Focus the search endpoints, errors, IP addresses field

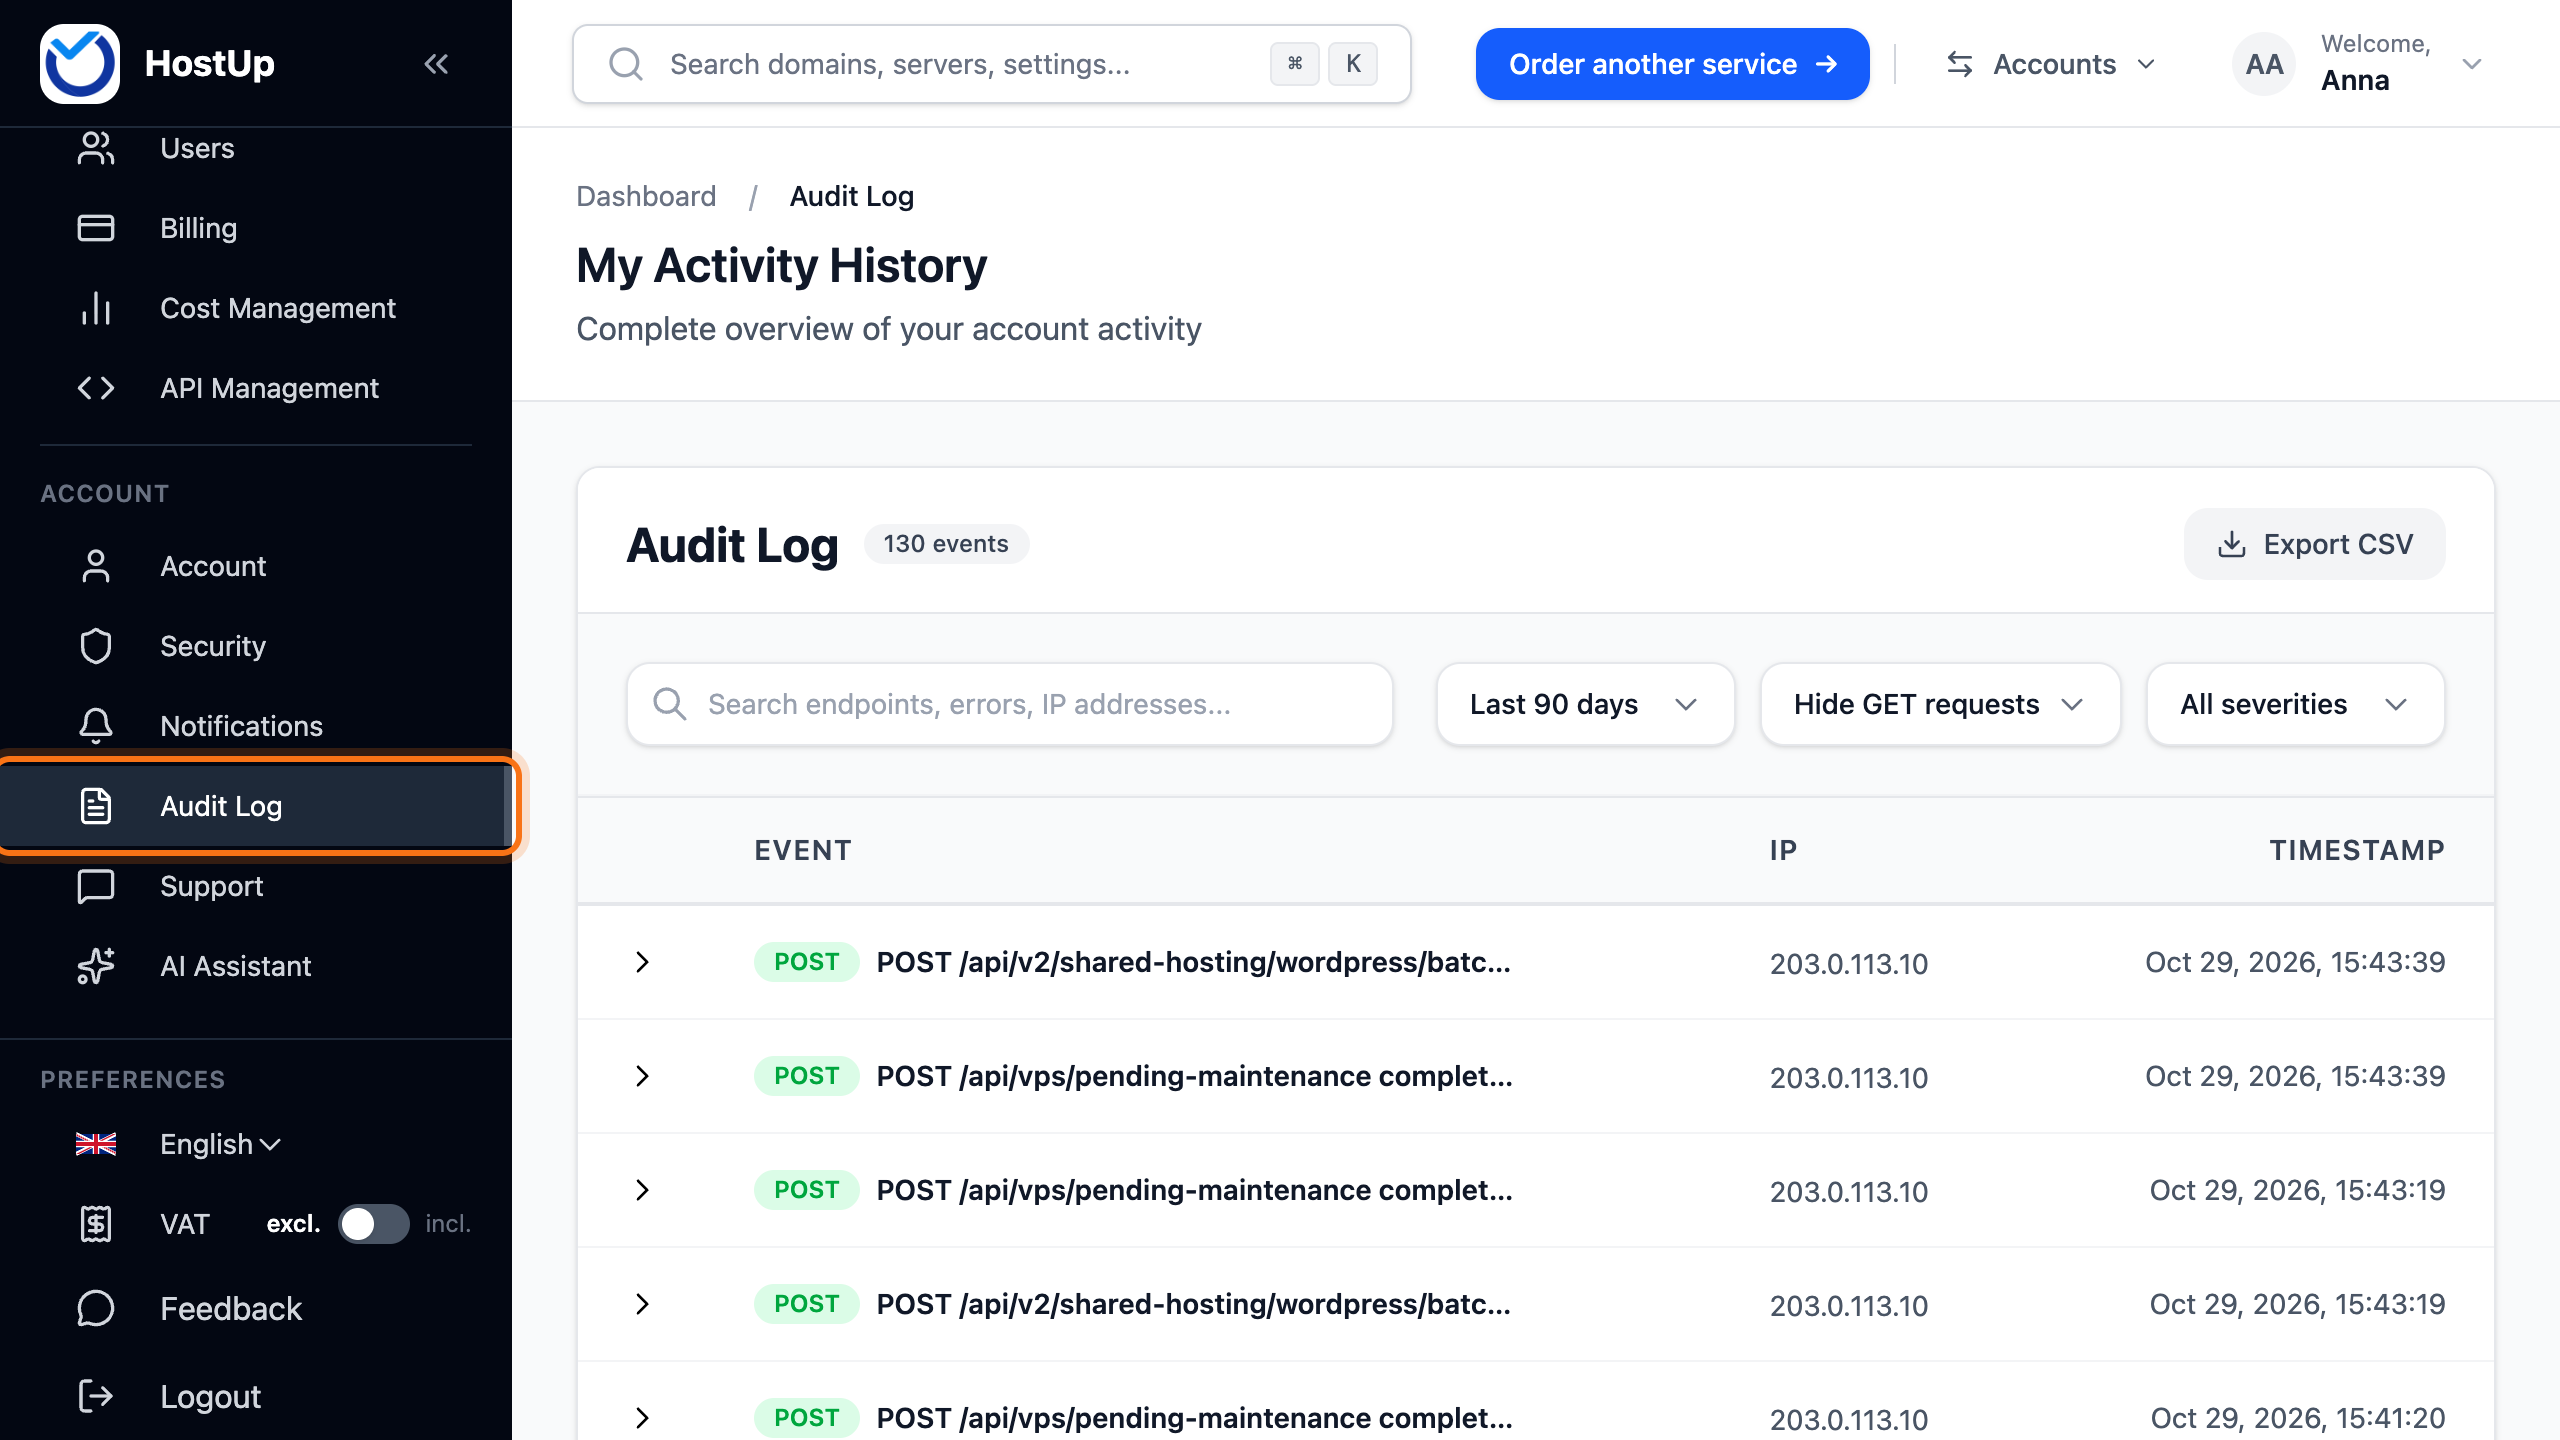pos(1010,704)
